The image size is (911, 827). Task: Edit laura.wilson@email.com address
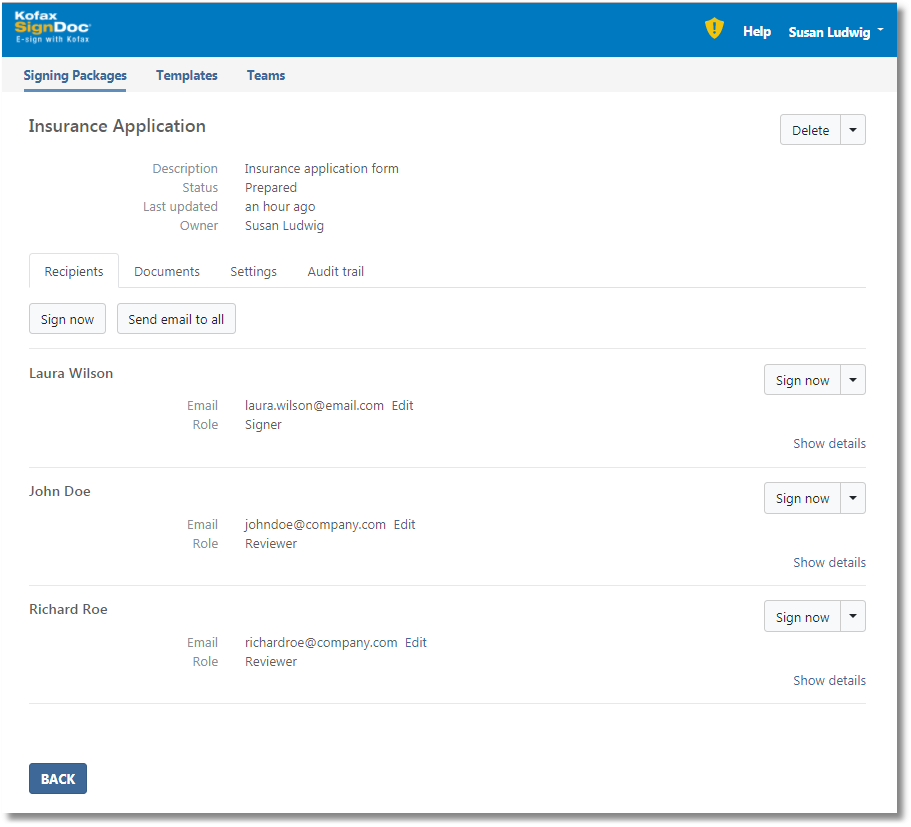pyautogui.click(x=402, y=406)
